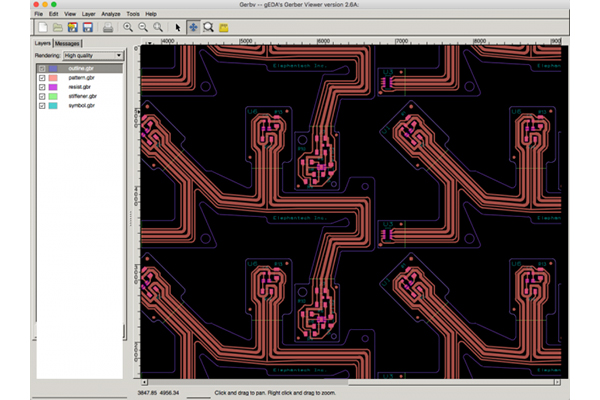Viewport: 600px width, 400px height.
Task: Uncheck the resist.gbr layer checkbox
Action: pyautogui.click(x=41, y=86)
